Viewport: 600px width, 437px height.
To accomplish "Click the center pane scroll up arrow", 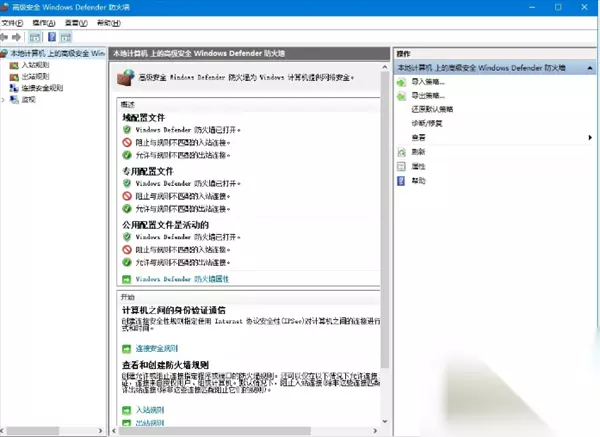I will 385,67.
